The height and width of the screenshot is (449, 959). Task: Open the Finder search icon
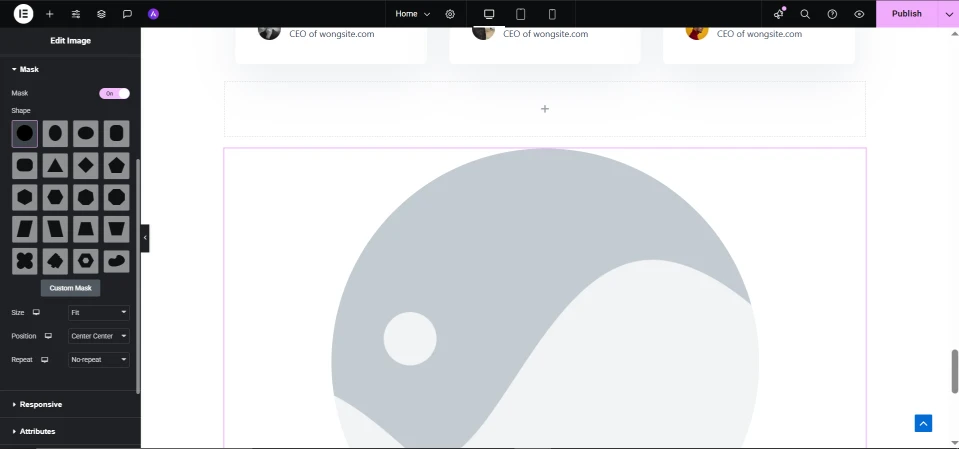coord(805,14)
